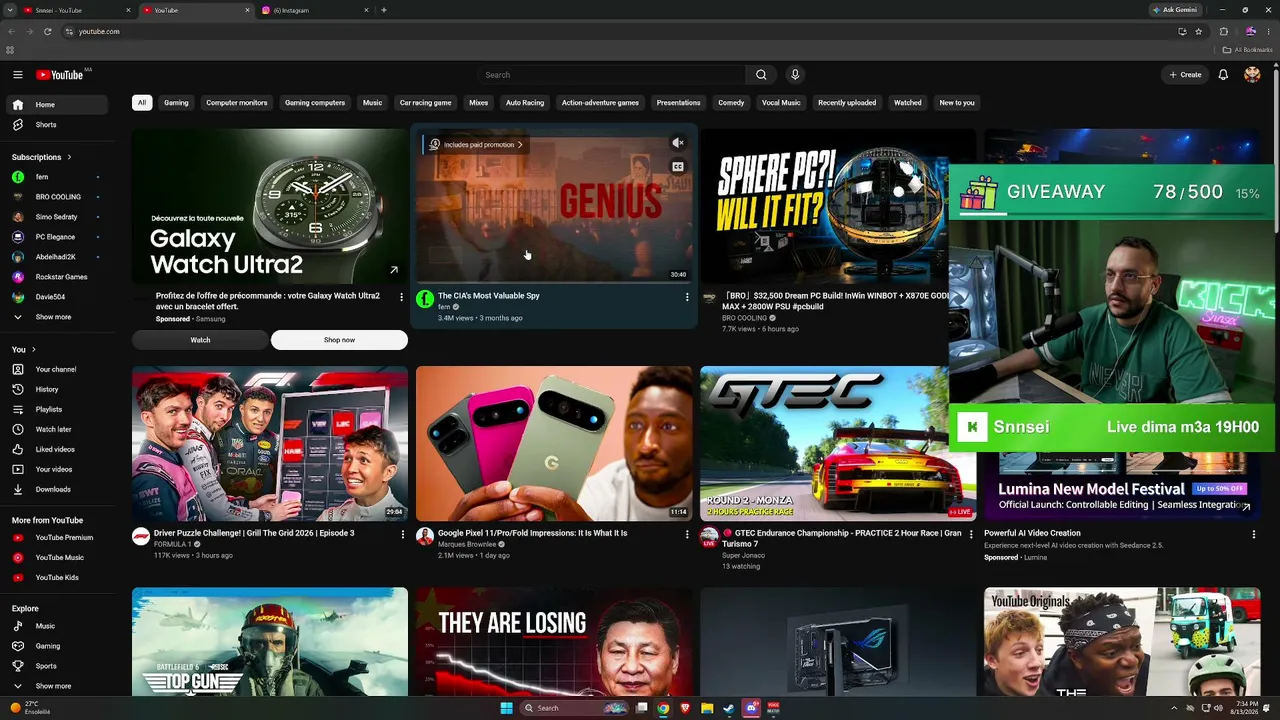1280x720 pixels.
Task: Click the search magnifier button
Action: pyautogui.click(x=761, y=75)
